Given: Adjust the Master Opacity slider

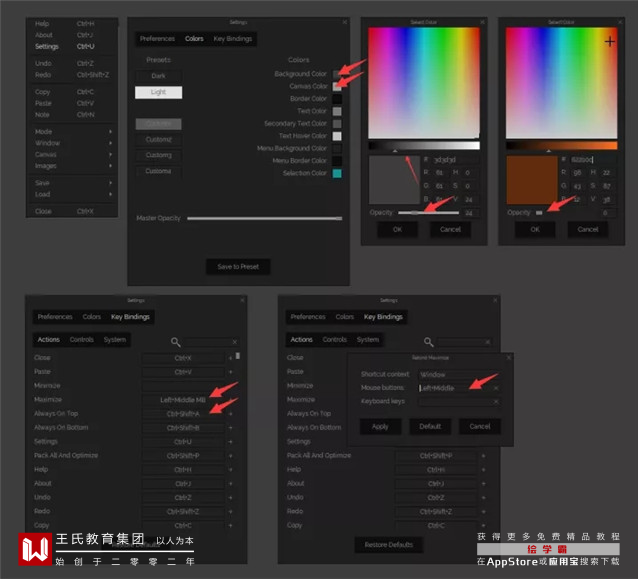Looking at the screenshot, I should [264, 218].
